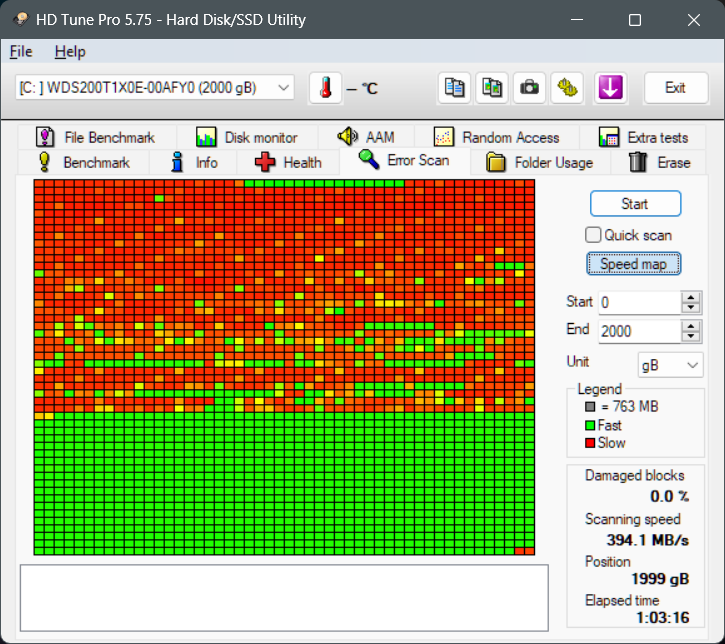Click the Legend group label

pyautogui.click(x=599, y=389)
